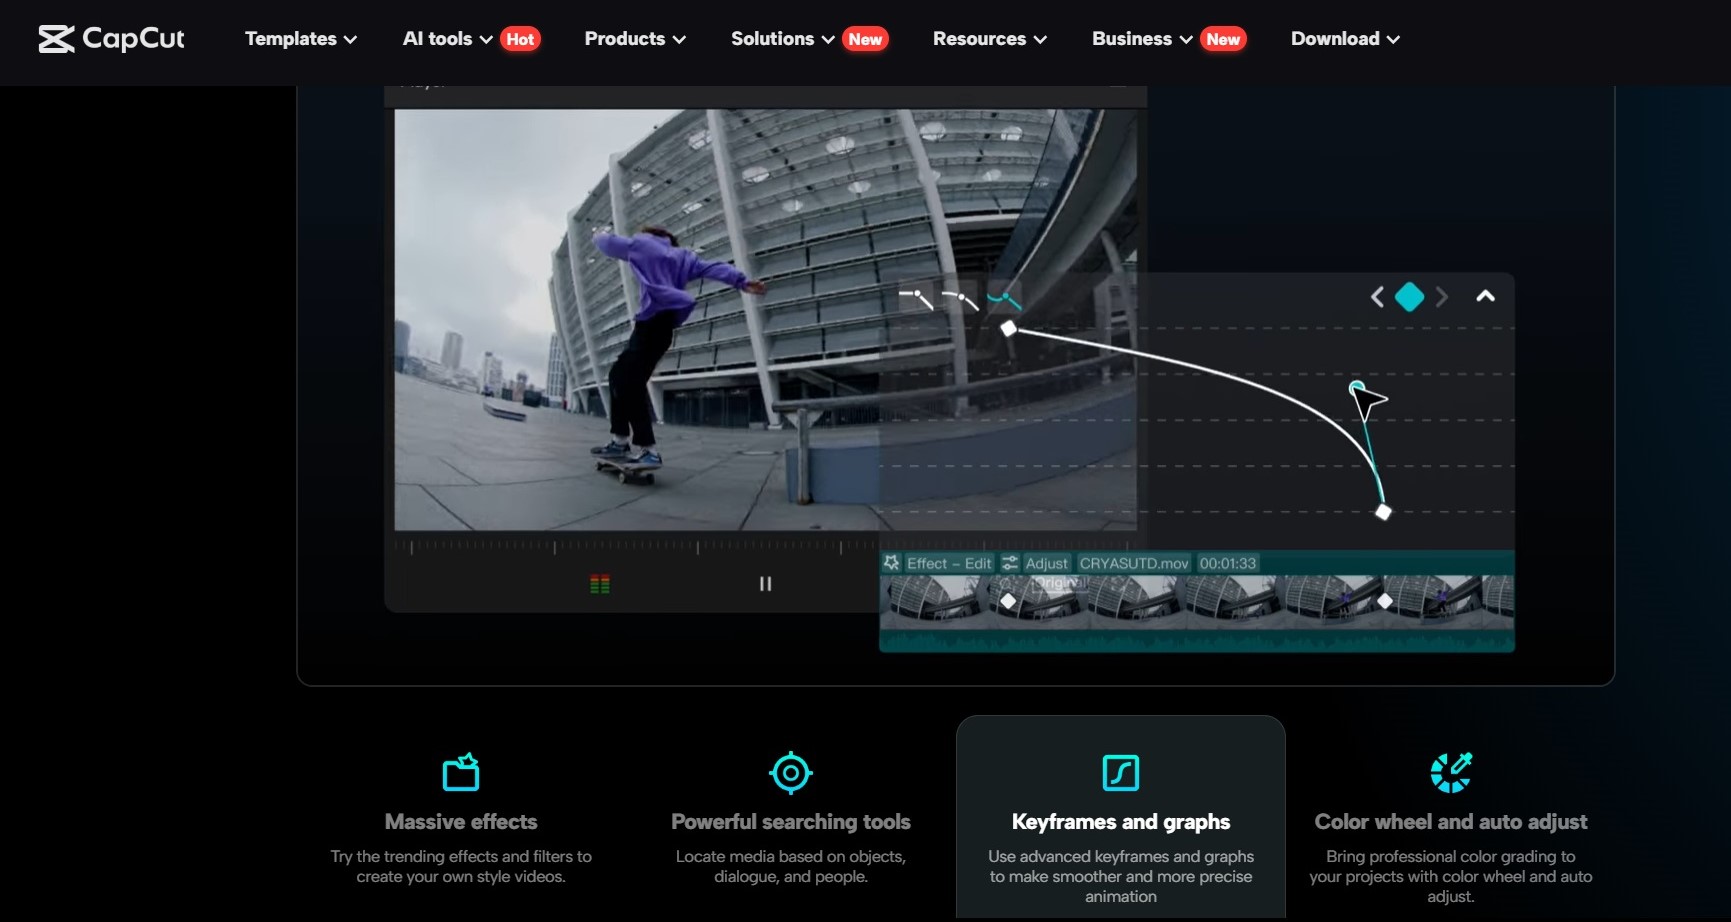Click the skateboarder video preview
The width and height of the screenshot is (1731, 922).
(765, 320)
